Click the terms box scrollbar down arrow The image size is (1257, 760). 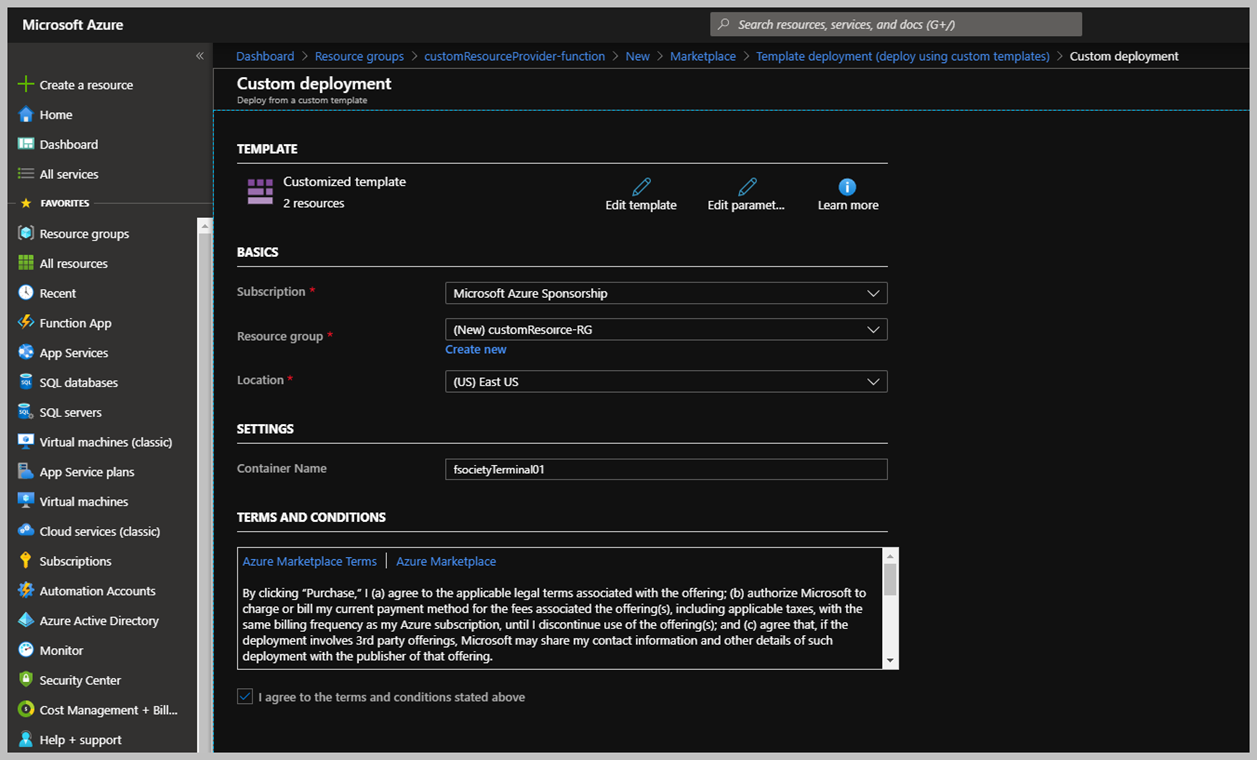coord(890,661)
